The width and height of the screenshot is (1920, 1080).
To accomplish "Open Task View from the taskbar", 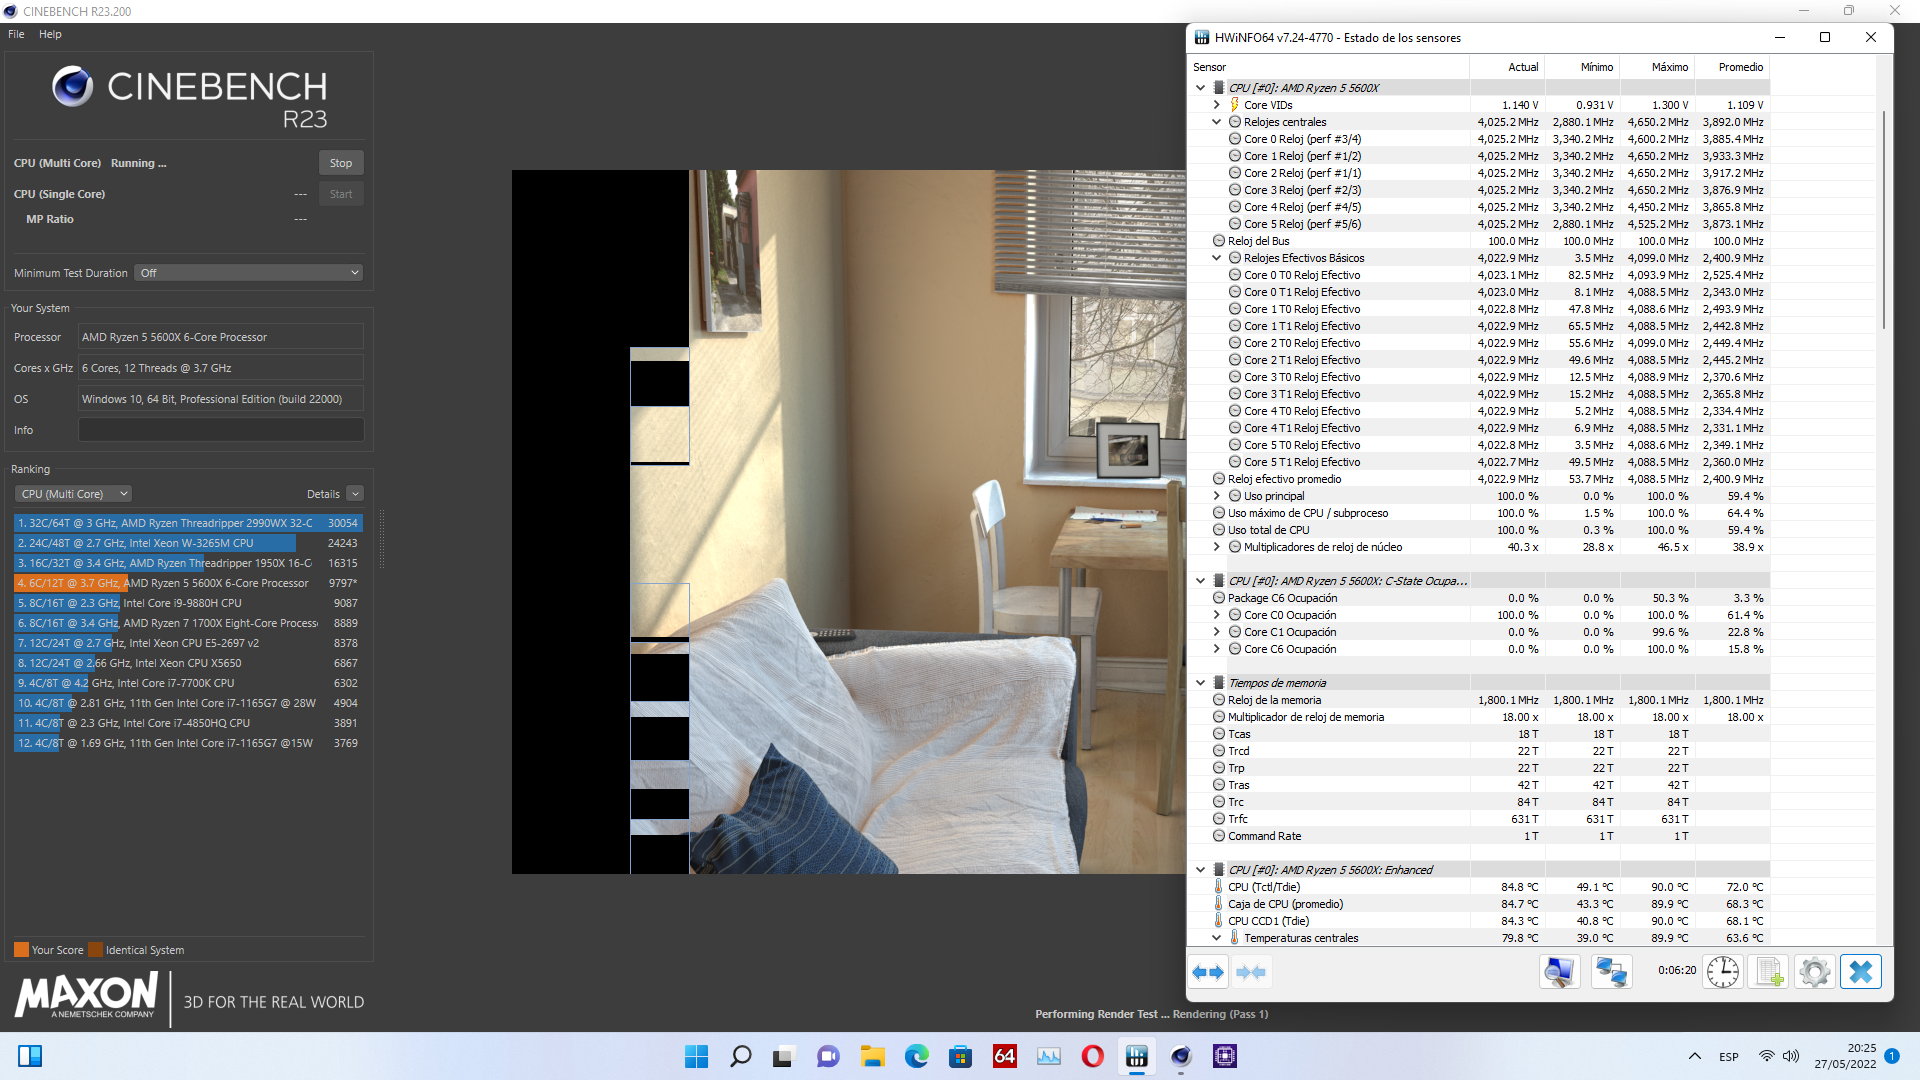I will coord(784,1056).
